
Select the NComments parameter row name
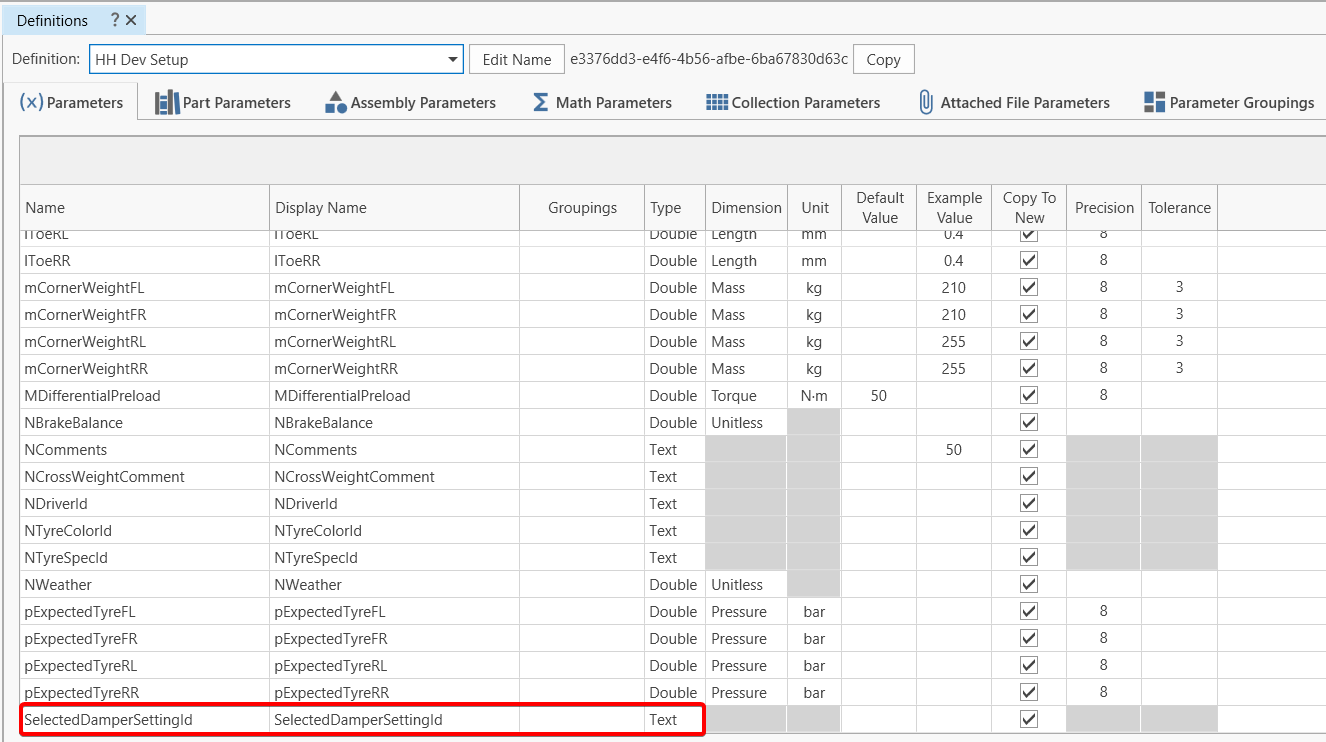(66, 450)
